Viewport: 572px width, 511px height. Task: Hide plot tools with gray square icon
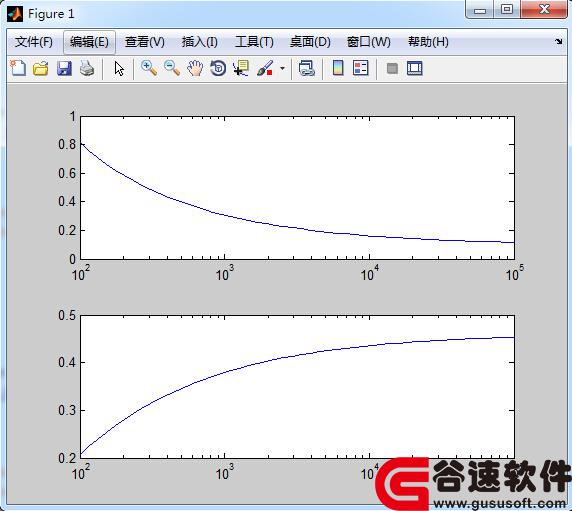[x=392, y=68]
